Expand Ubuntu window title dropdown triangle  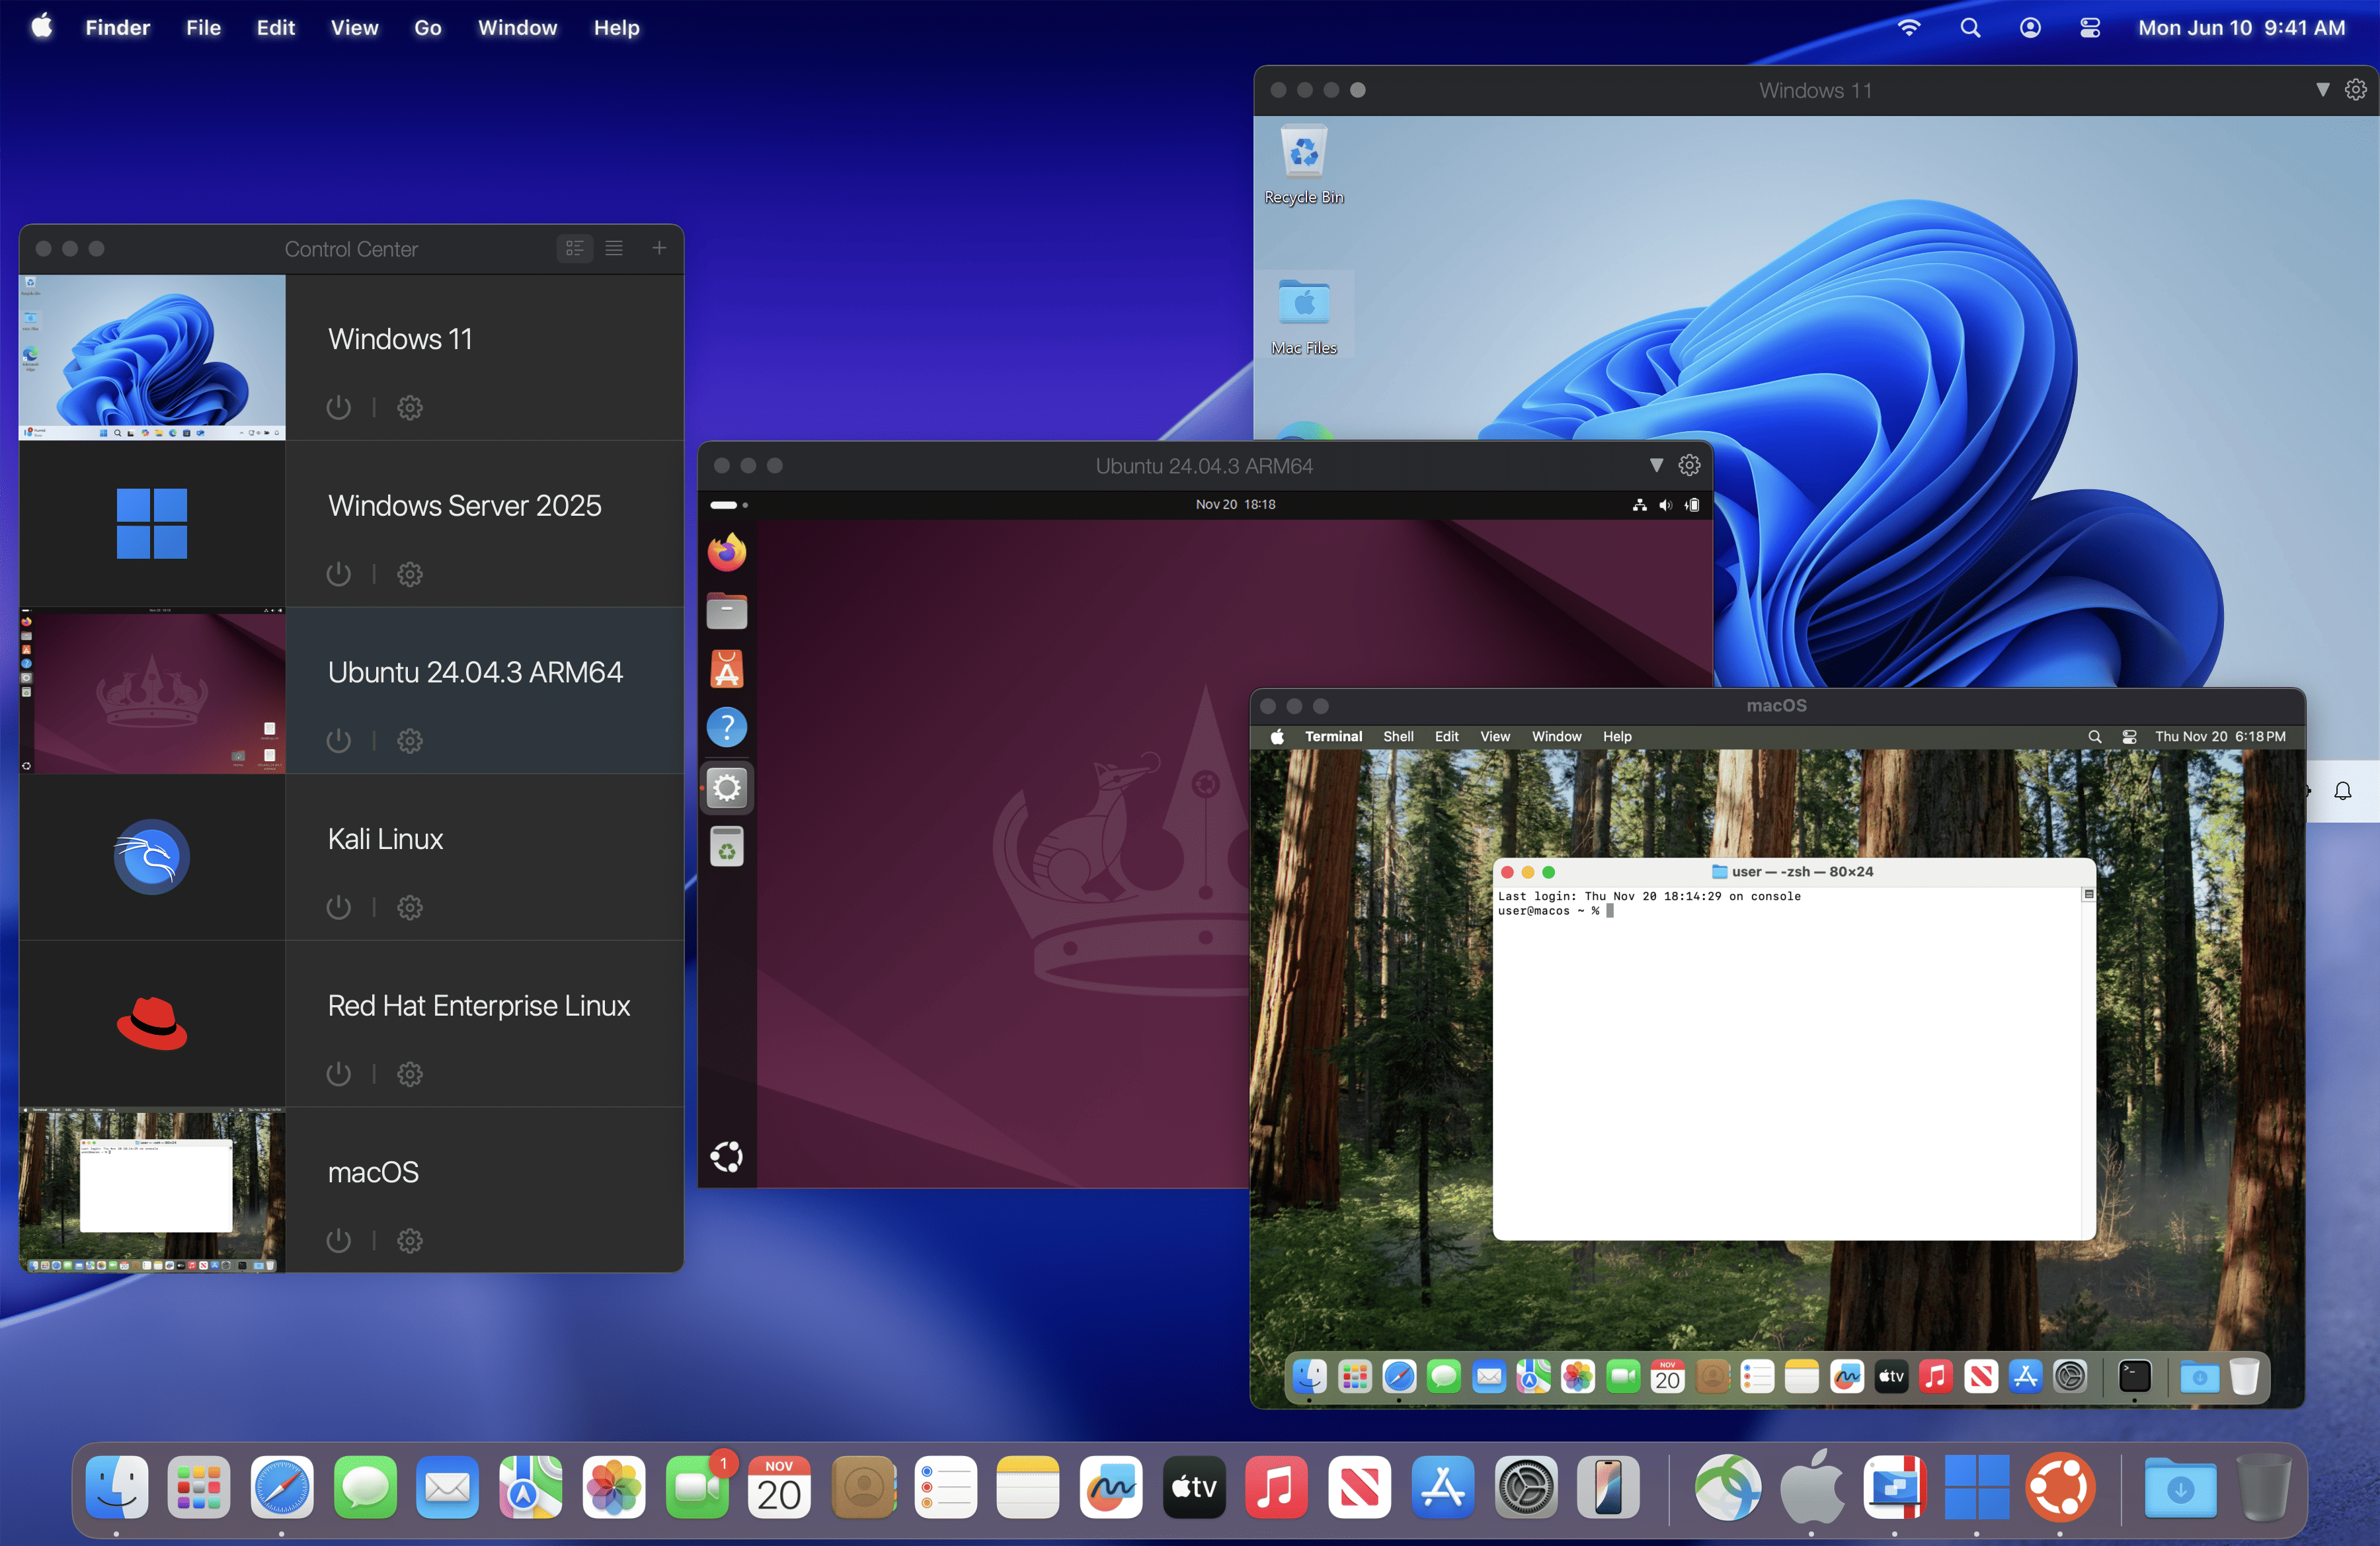1656,466
